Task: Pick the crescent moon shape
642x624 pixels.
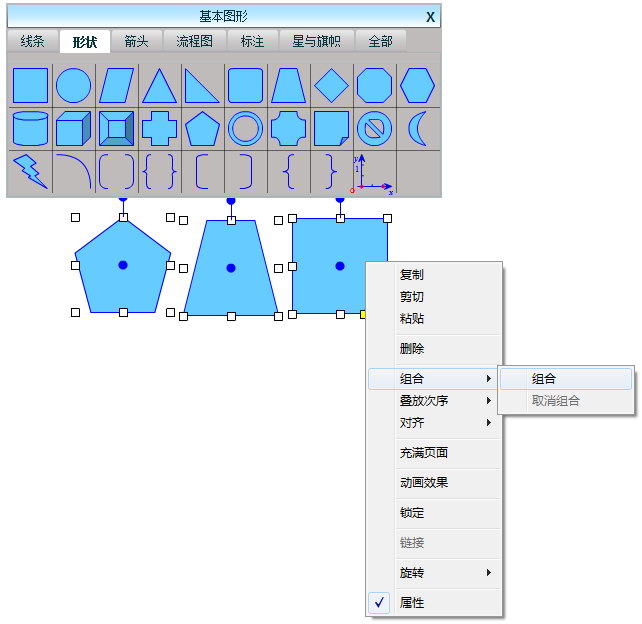Action: coord(417,129)
